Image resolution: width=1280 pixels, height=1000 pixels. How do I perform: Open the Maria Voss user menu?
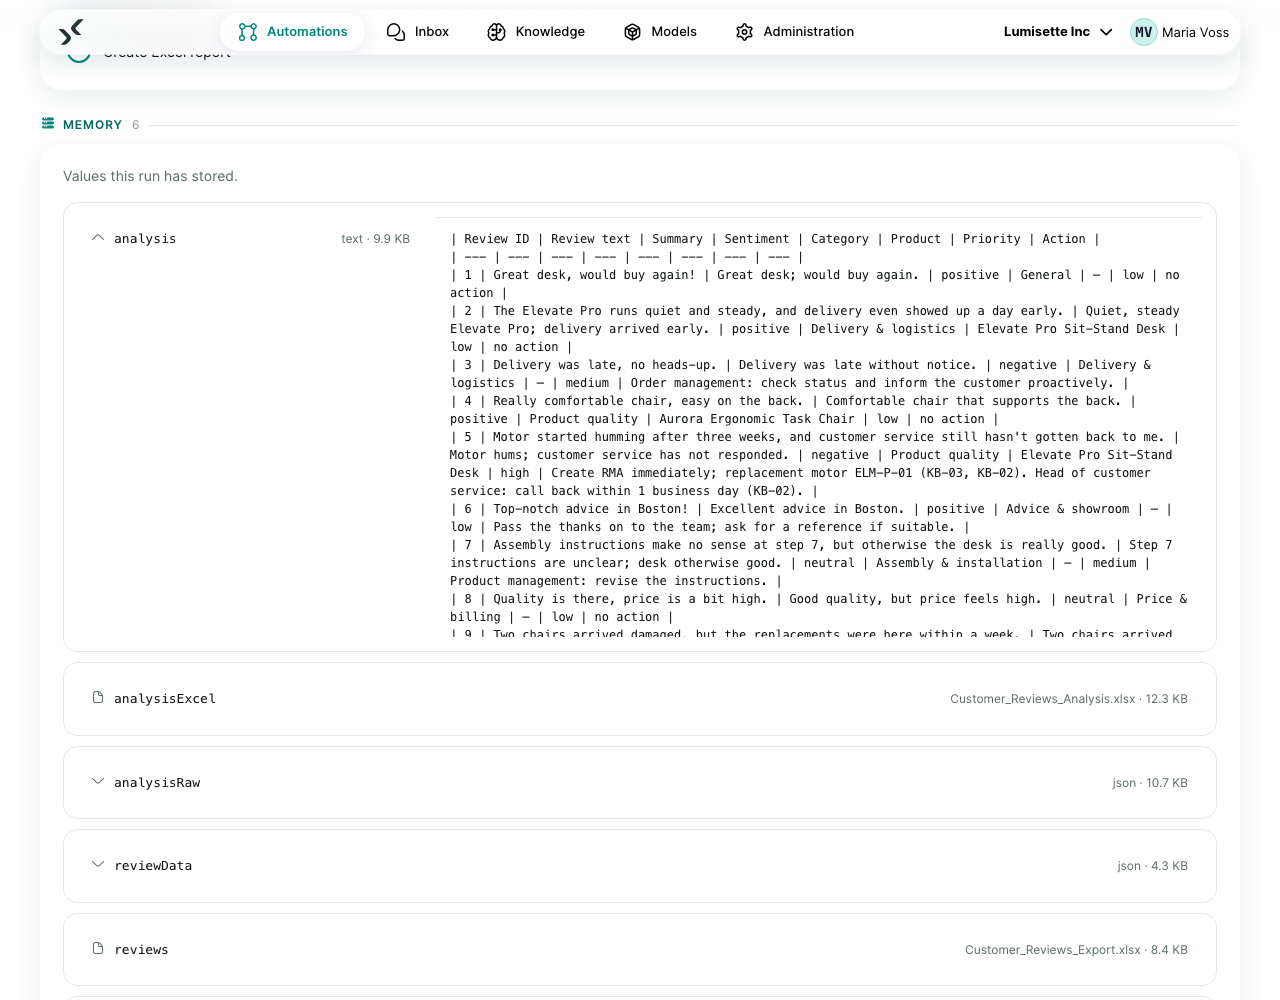click(1180, 32)
